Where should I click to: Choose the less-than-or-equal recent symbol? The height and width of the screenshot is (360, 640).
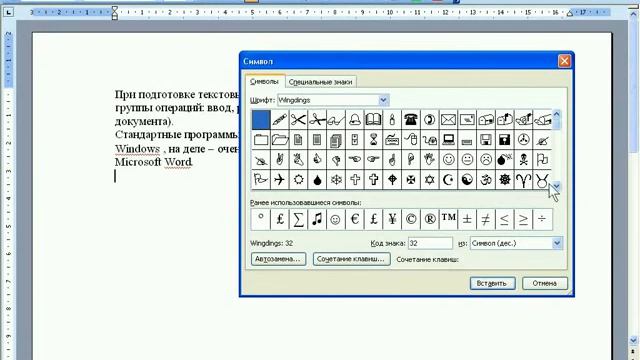pos(504,219)
